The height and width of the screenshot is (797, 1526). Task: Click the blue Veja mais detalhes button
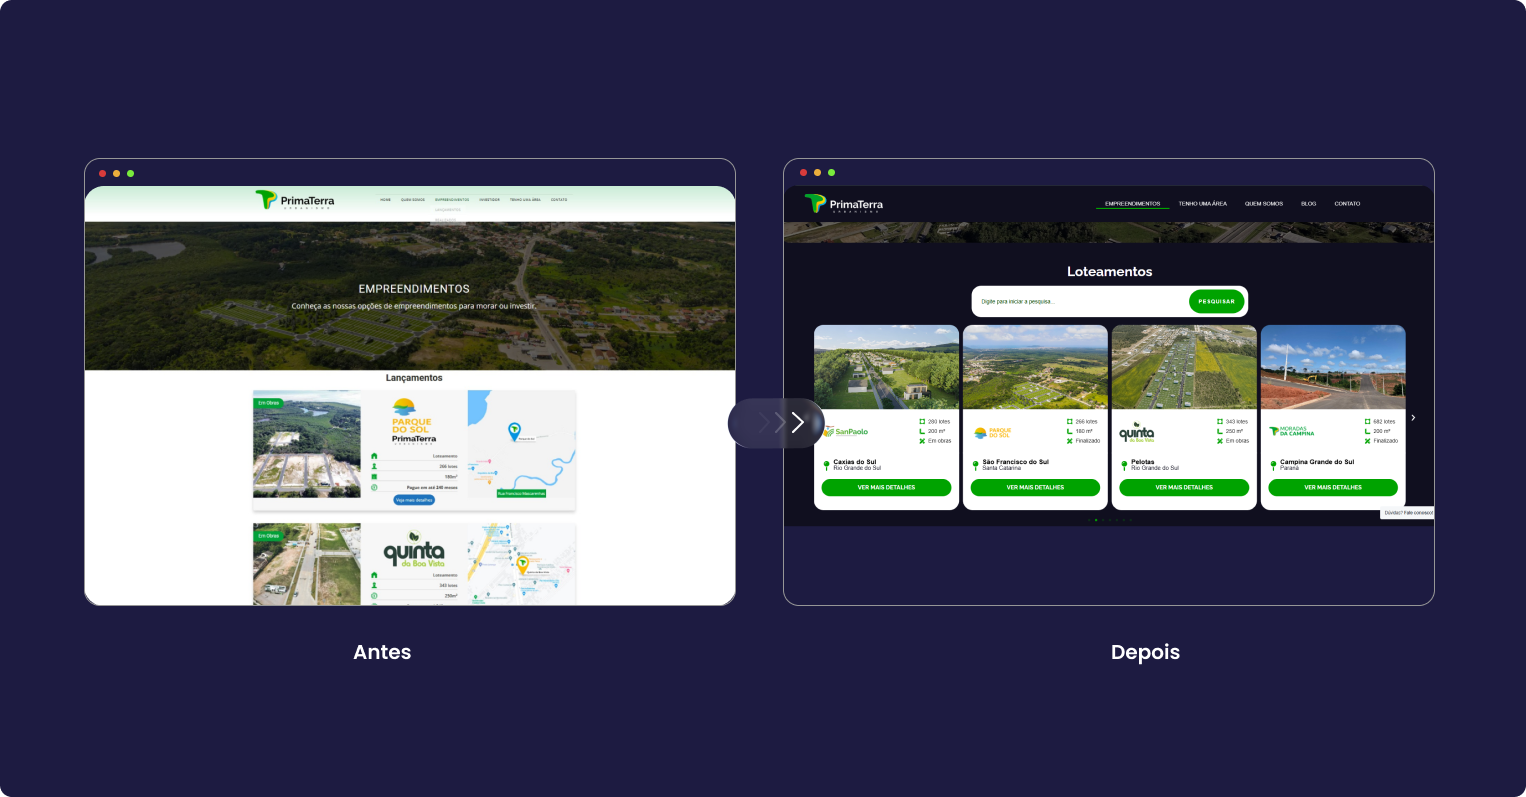point(414,500)
